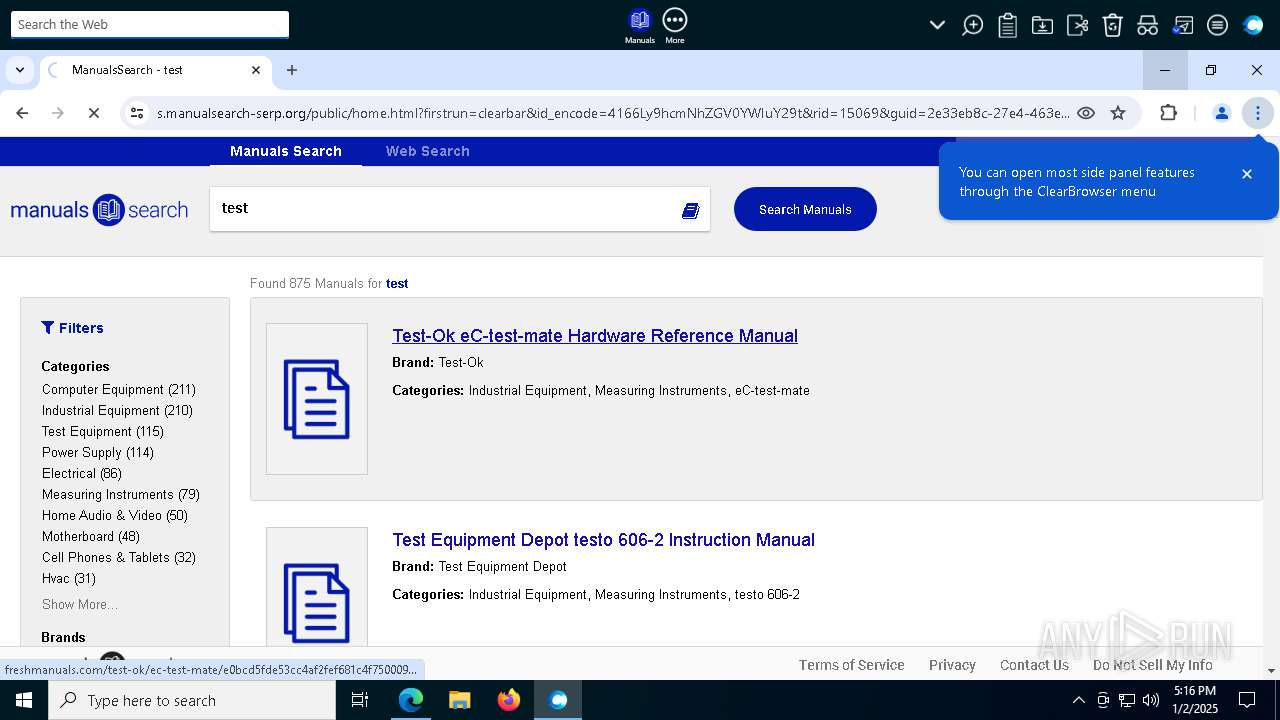
Task: Open Terms of Service link
Action: pyautogui.click(x=852, y=665)
